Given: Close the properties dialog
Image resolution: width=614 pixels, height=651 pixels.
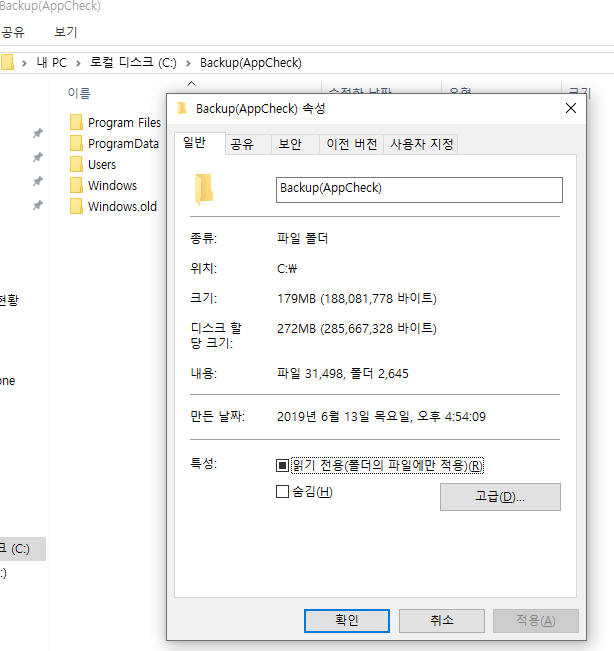Looking at the screenshot, I should [x=571, y=108].
